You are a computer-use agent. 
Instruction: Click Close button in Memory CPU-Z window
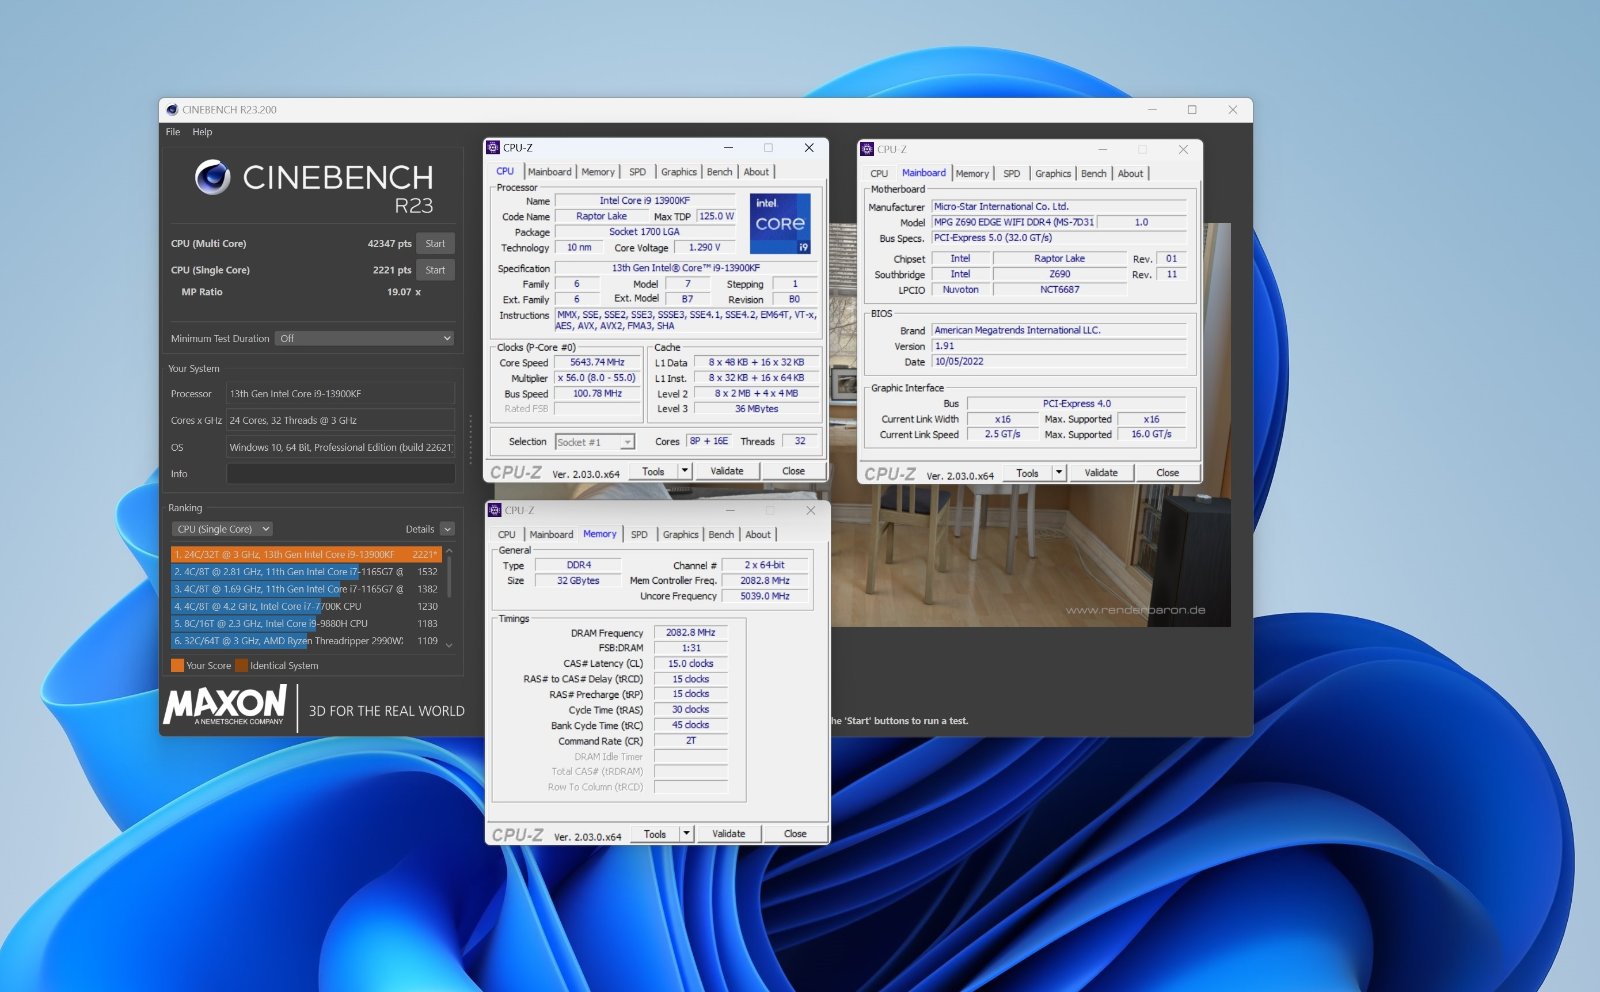796,834
